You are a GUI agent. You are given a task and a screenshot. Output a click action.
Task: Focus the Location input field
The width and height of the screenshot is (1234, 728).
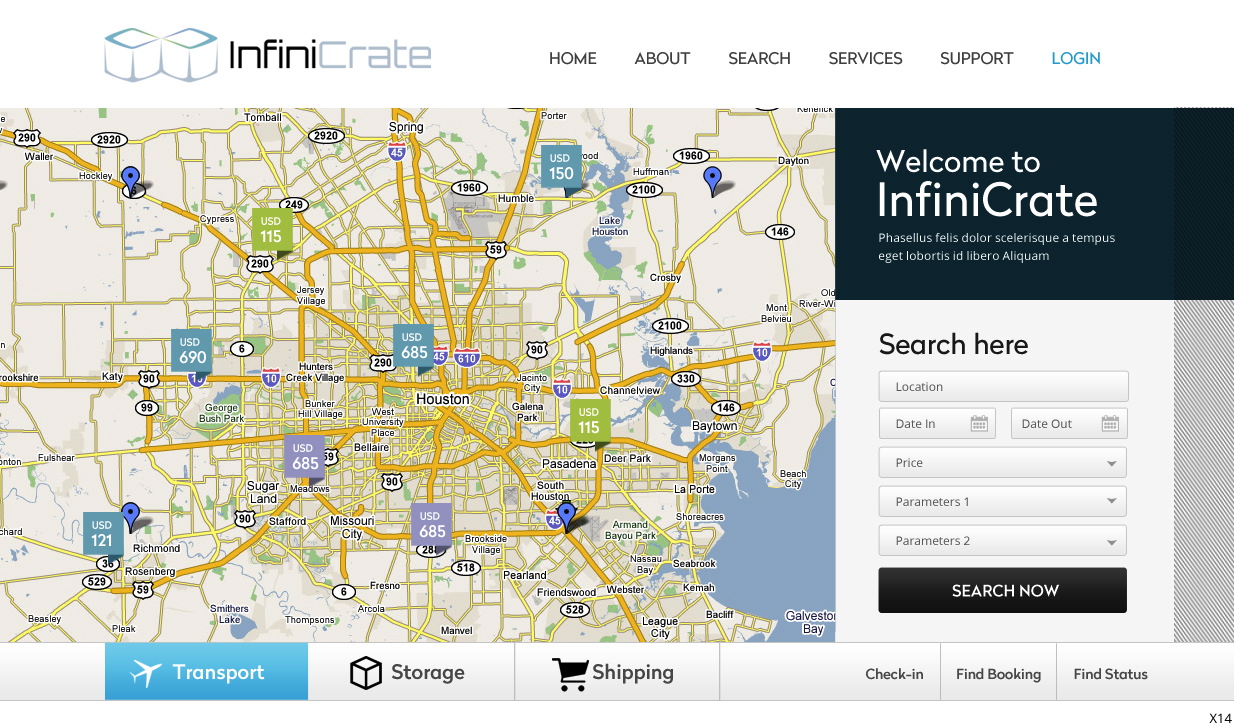coord(1003,387)
